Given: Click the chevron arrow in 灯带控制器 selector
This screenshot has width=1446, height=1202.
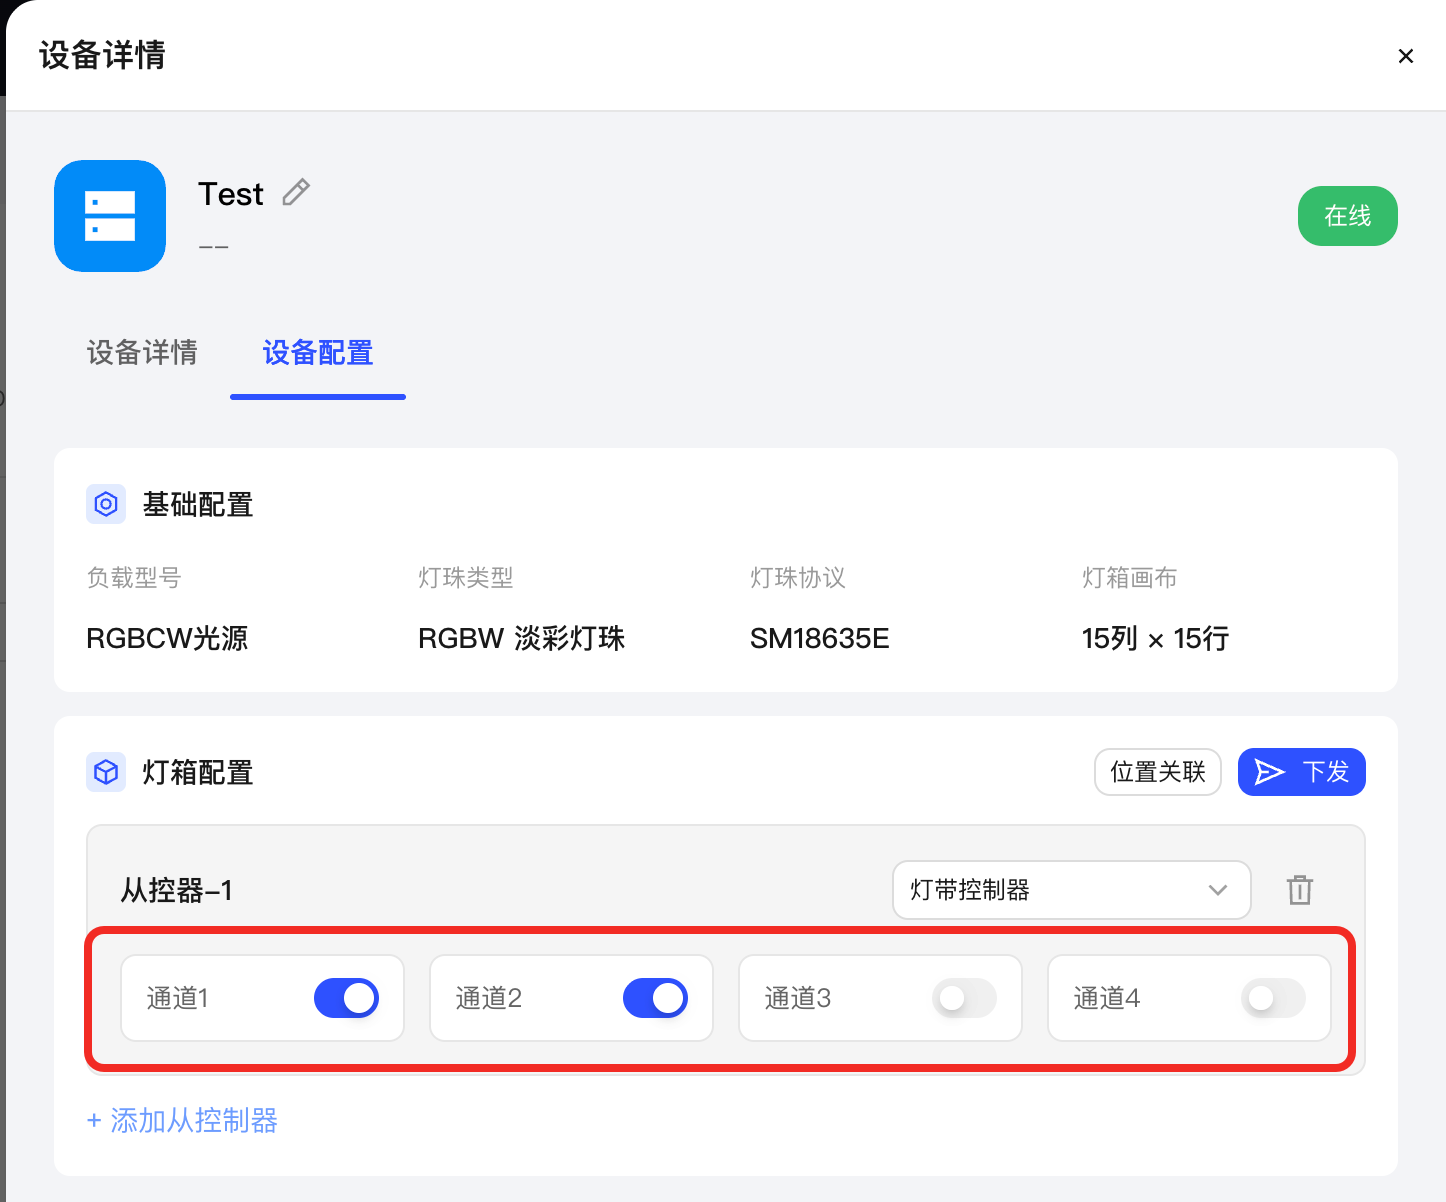Looking at the screenshot, I should [1217, 890].
